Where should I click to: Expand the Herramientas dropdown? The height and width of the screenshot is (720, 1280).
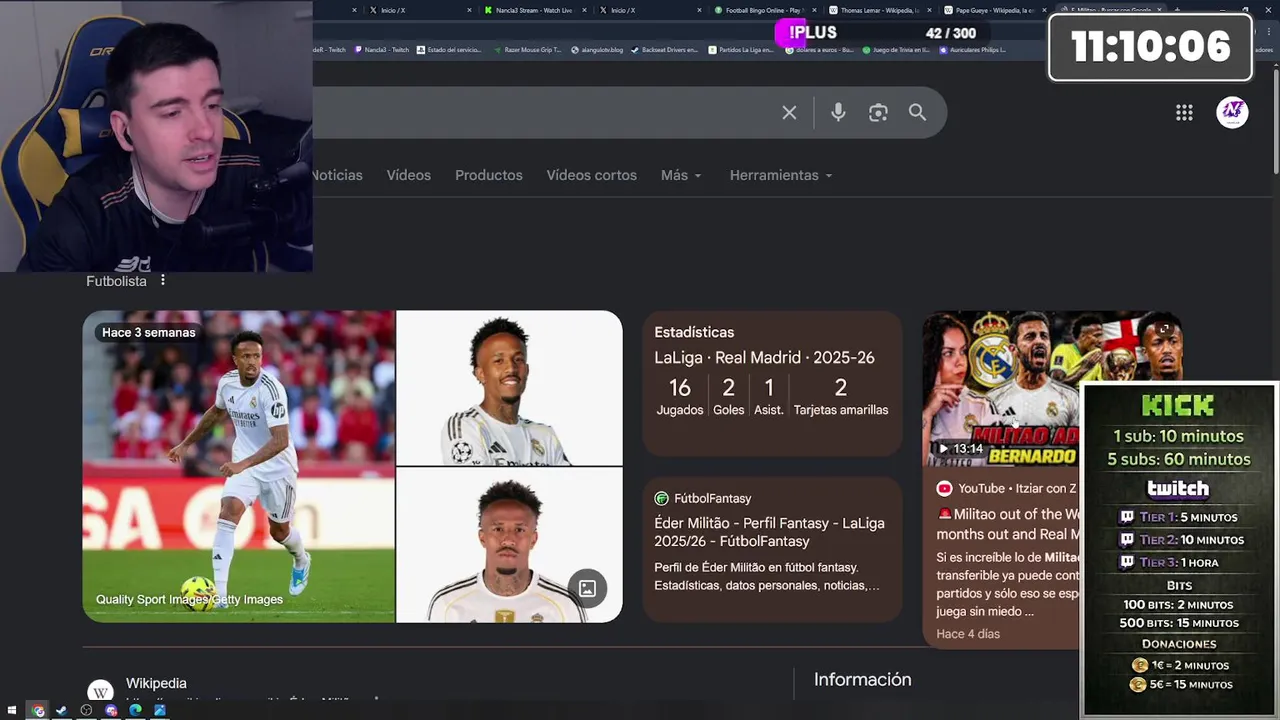[x=781, y=175]
